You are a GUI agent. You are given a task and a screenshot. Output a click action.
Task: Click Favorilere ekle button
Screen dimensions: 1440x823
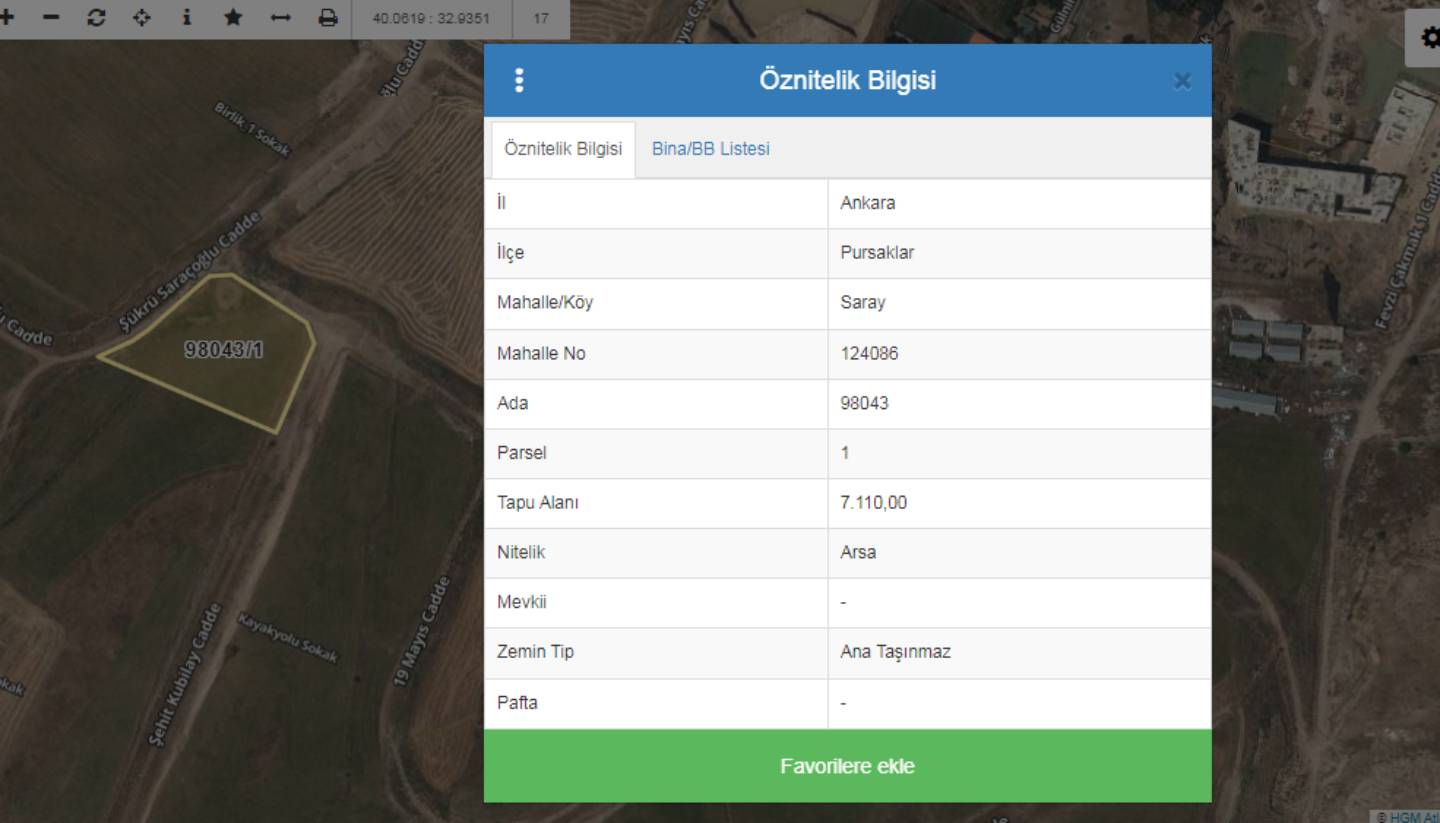[848, 766]
